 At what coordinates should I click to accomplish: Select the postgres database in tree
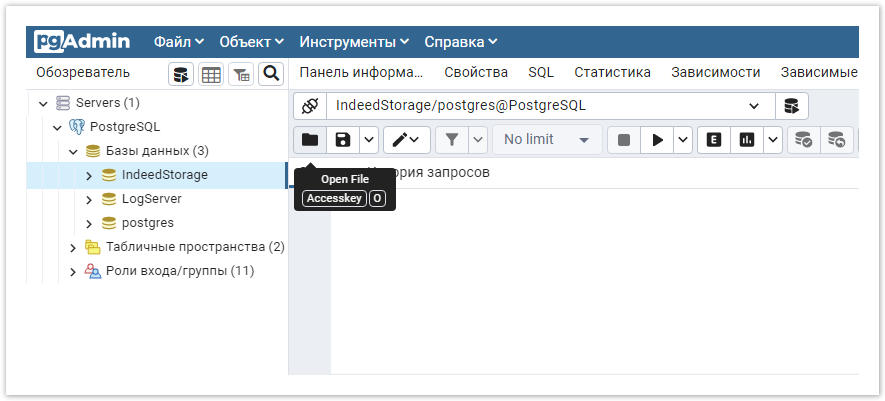[147, 223]
